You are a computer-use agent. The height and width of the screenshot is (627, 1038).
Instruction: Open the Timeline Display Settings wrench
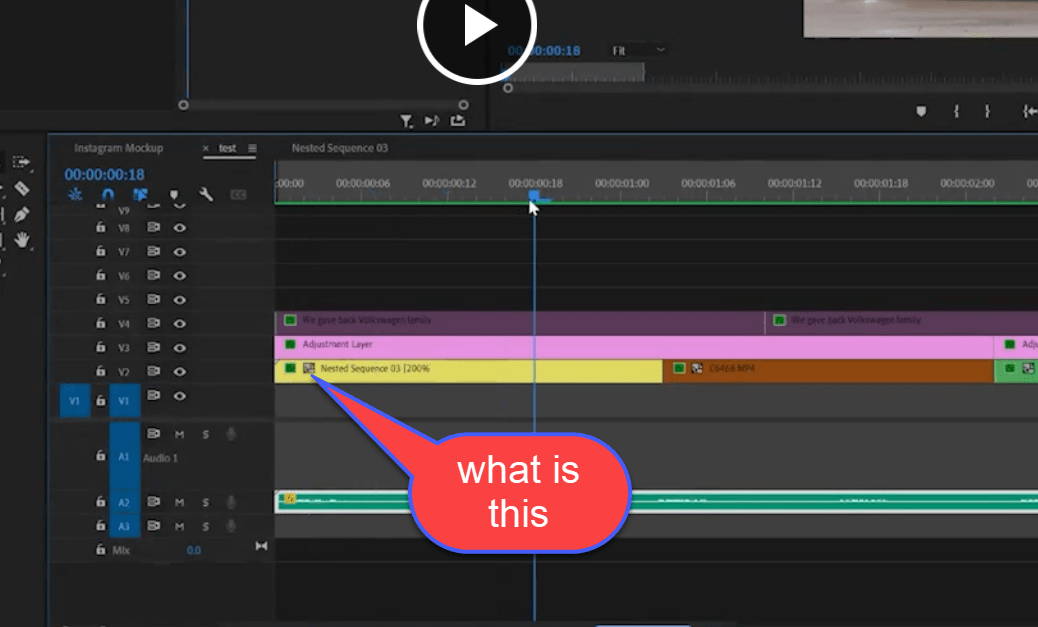[x=207, y=194]
